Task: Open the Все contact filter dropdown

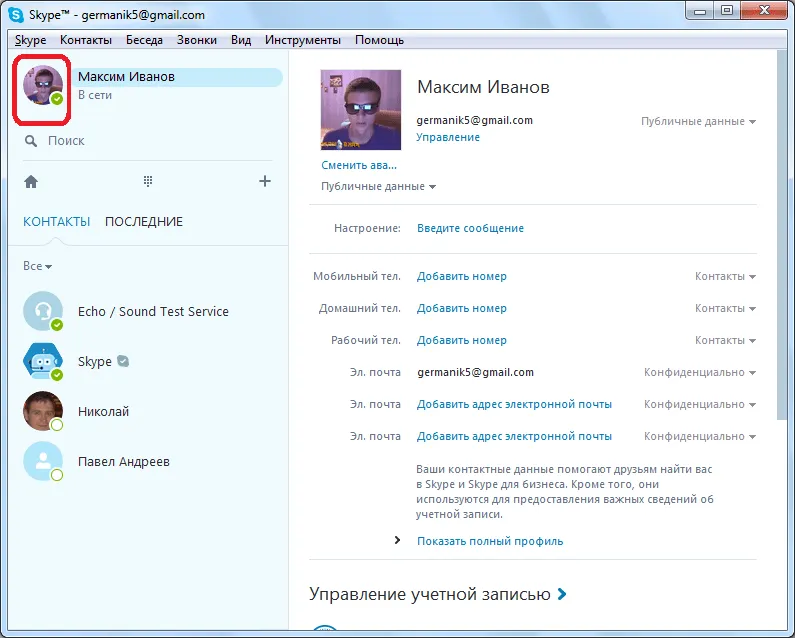Action: coord(38,266)
